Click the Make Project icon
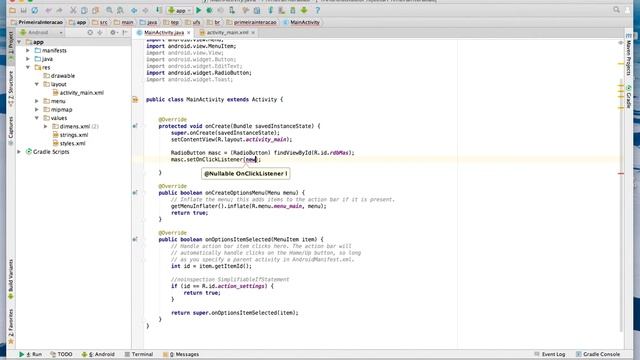 click(x=159, y=10)
